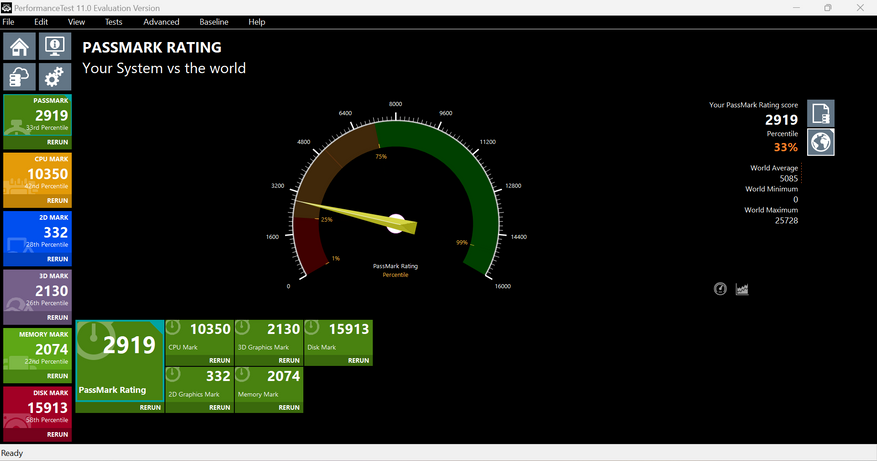Viewport: 877px width, 461px height.
Task: Click the gauge icon on 2D Graphics Mark tile
Action: pyautogui.click(x=173, y=374)
